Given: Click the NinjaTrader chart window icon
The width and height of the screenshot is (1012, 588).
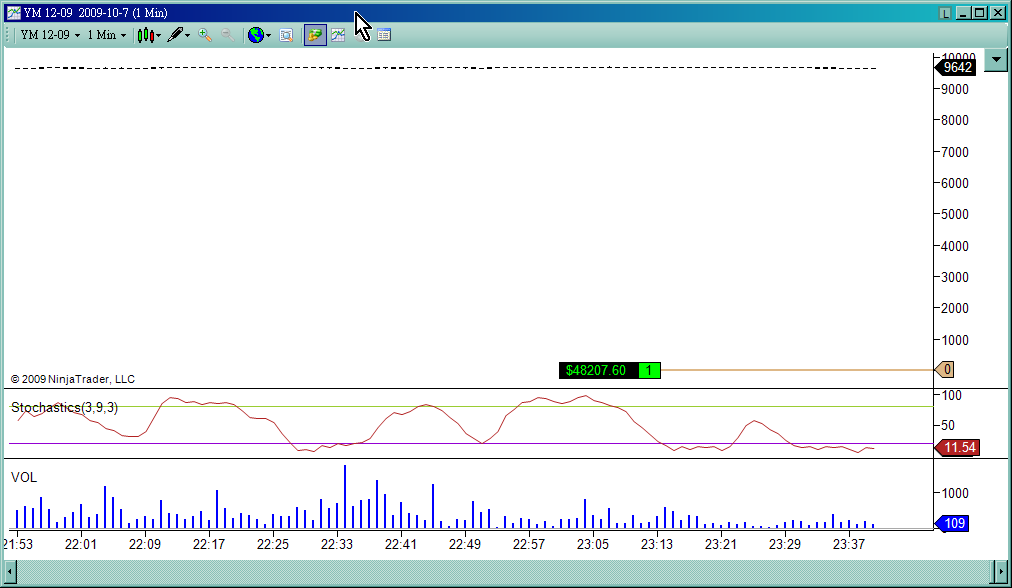Looking at the screenshot, I should pyautogui.click(x=14, y=13).
